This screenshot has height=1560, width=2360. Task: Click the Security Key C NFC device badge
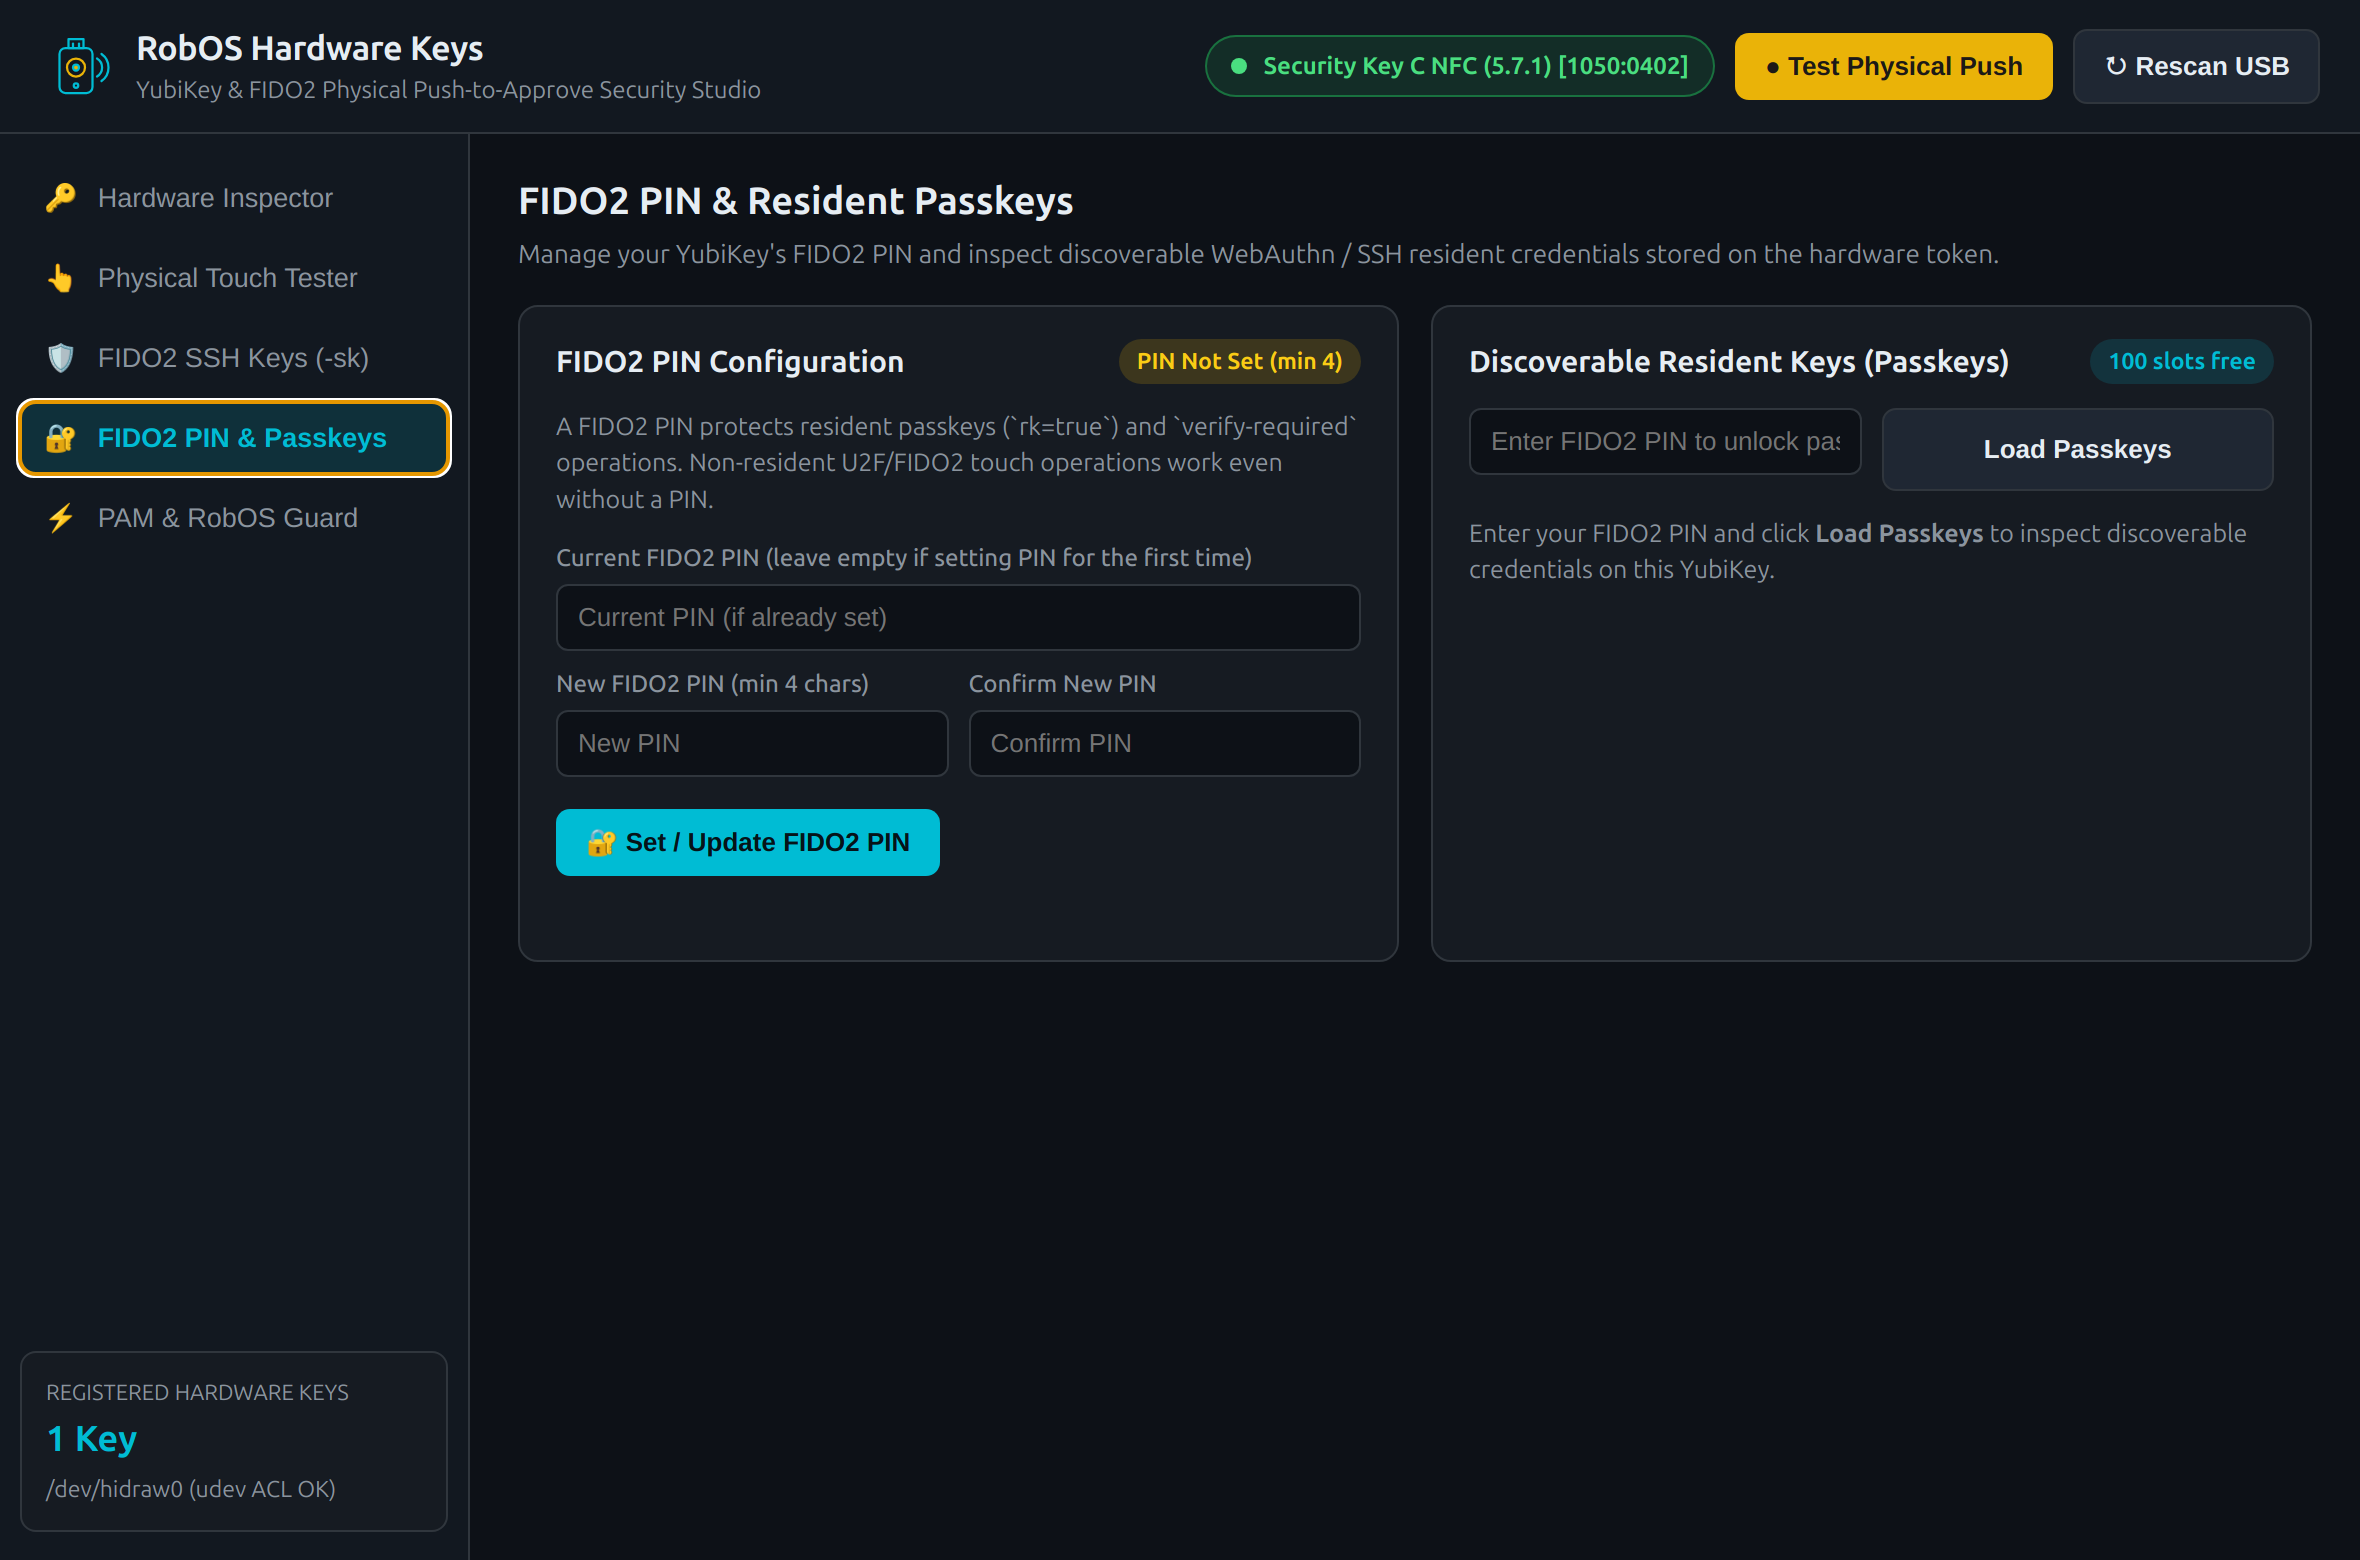[x=1459, y=66]
